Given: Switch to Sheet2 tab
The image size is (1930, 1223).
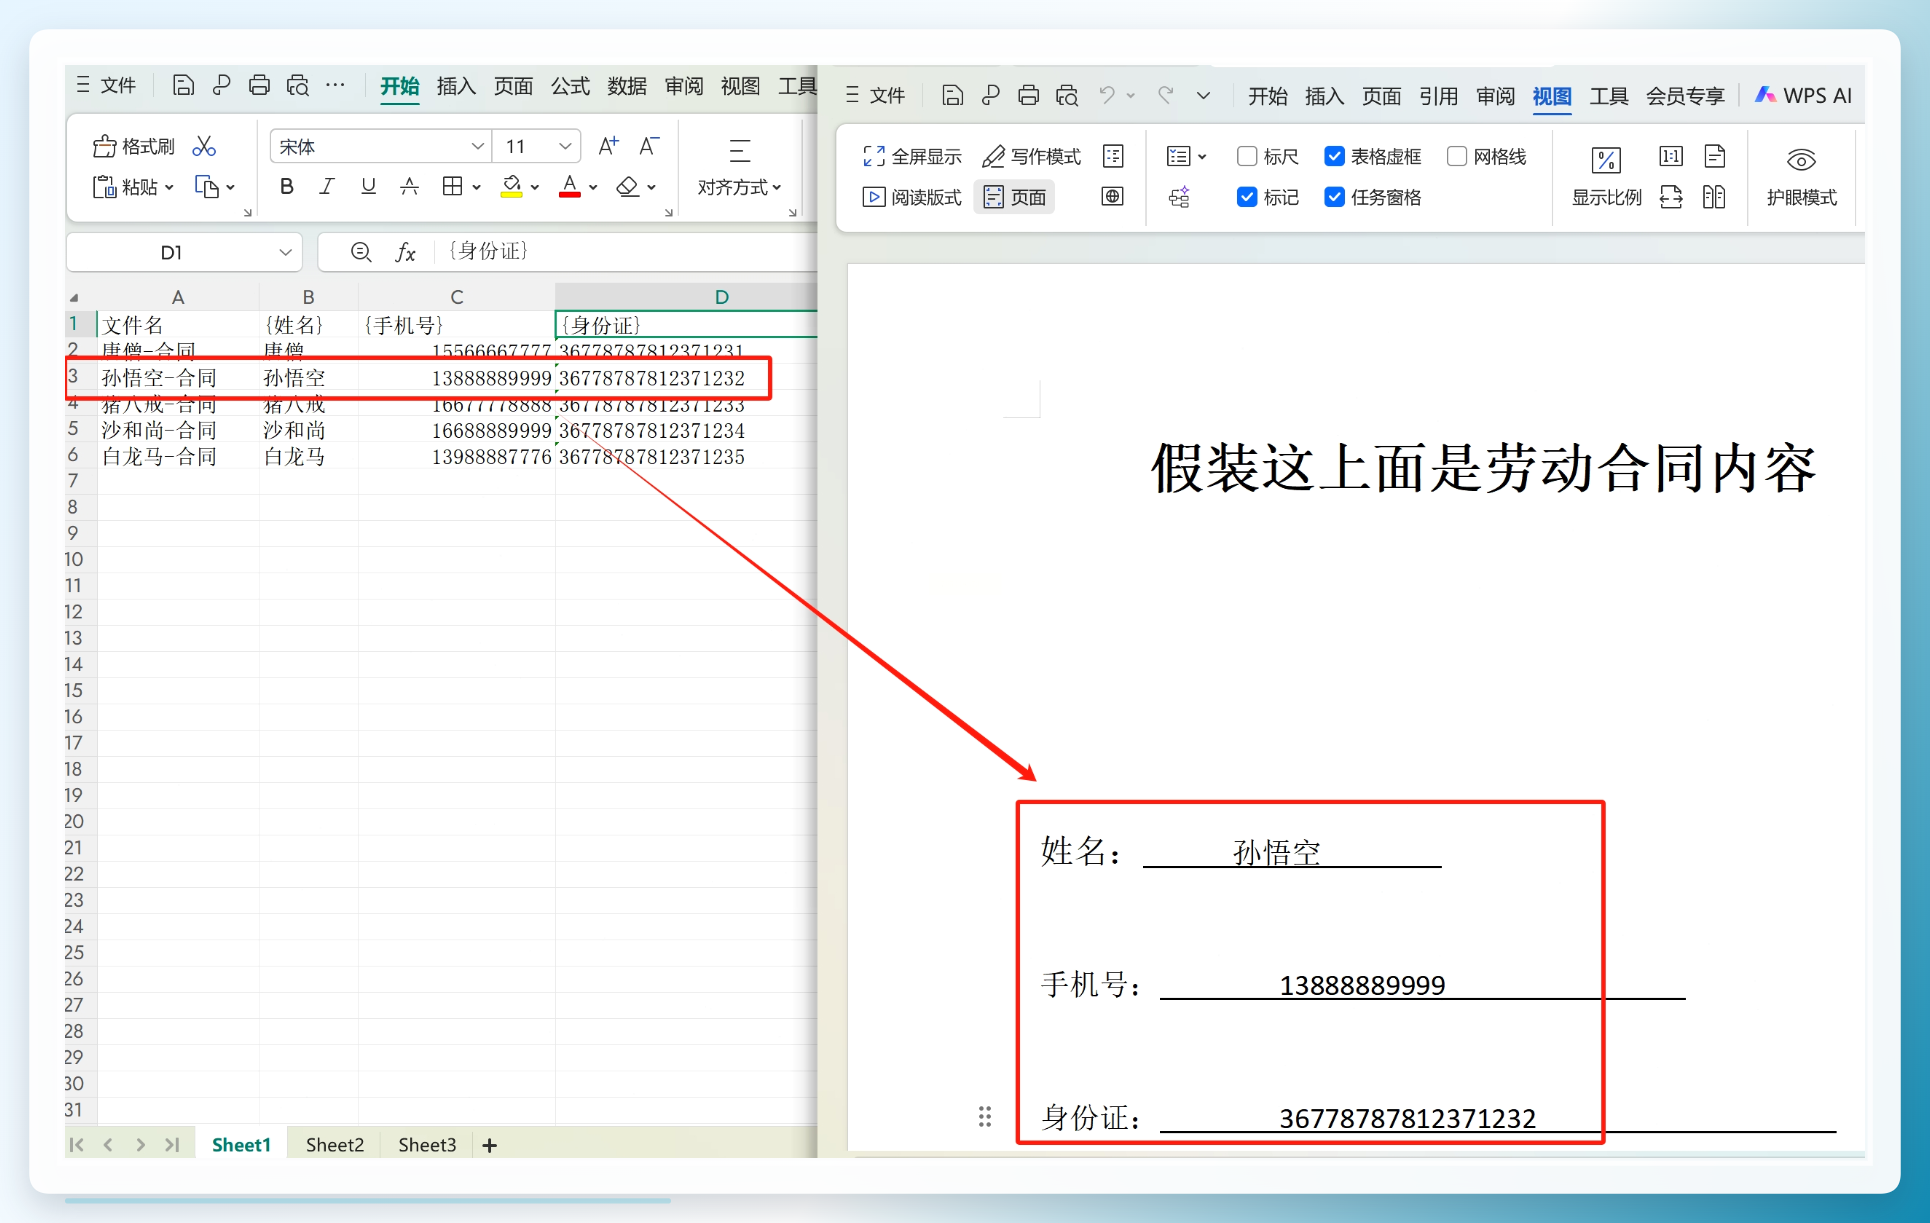Looking at the screenshot, I should (335, 1145).
